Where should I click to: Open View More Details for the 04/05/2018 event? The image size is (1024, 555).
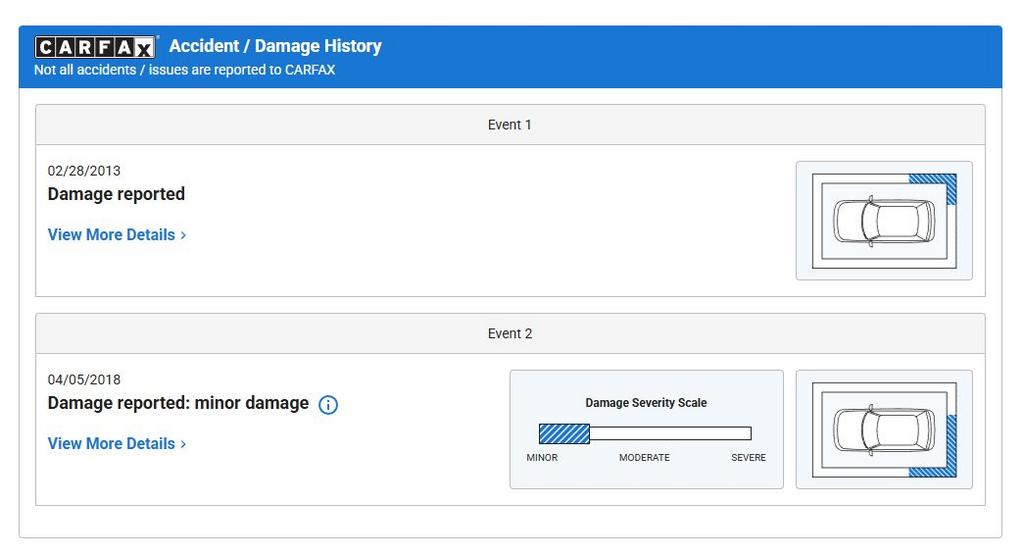click(111, 444)
